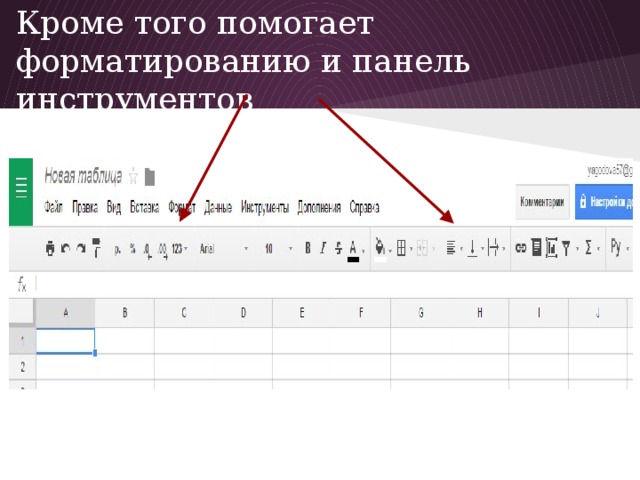
Task: Select row 1 header
Action: pos(22,341)
